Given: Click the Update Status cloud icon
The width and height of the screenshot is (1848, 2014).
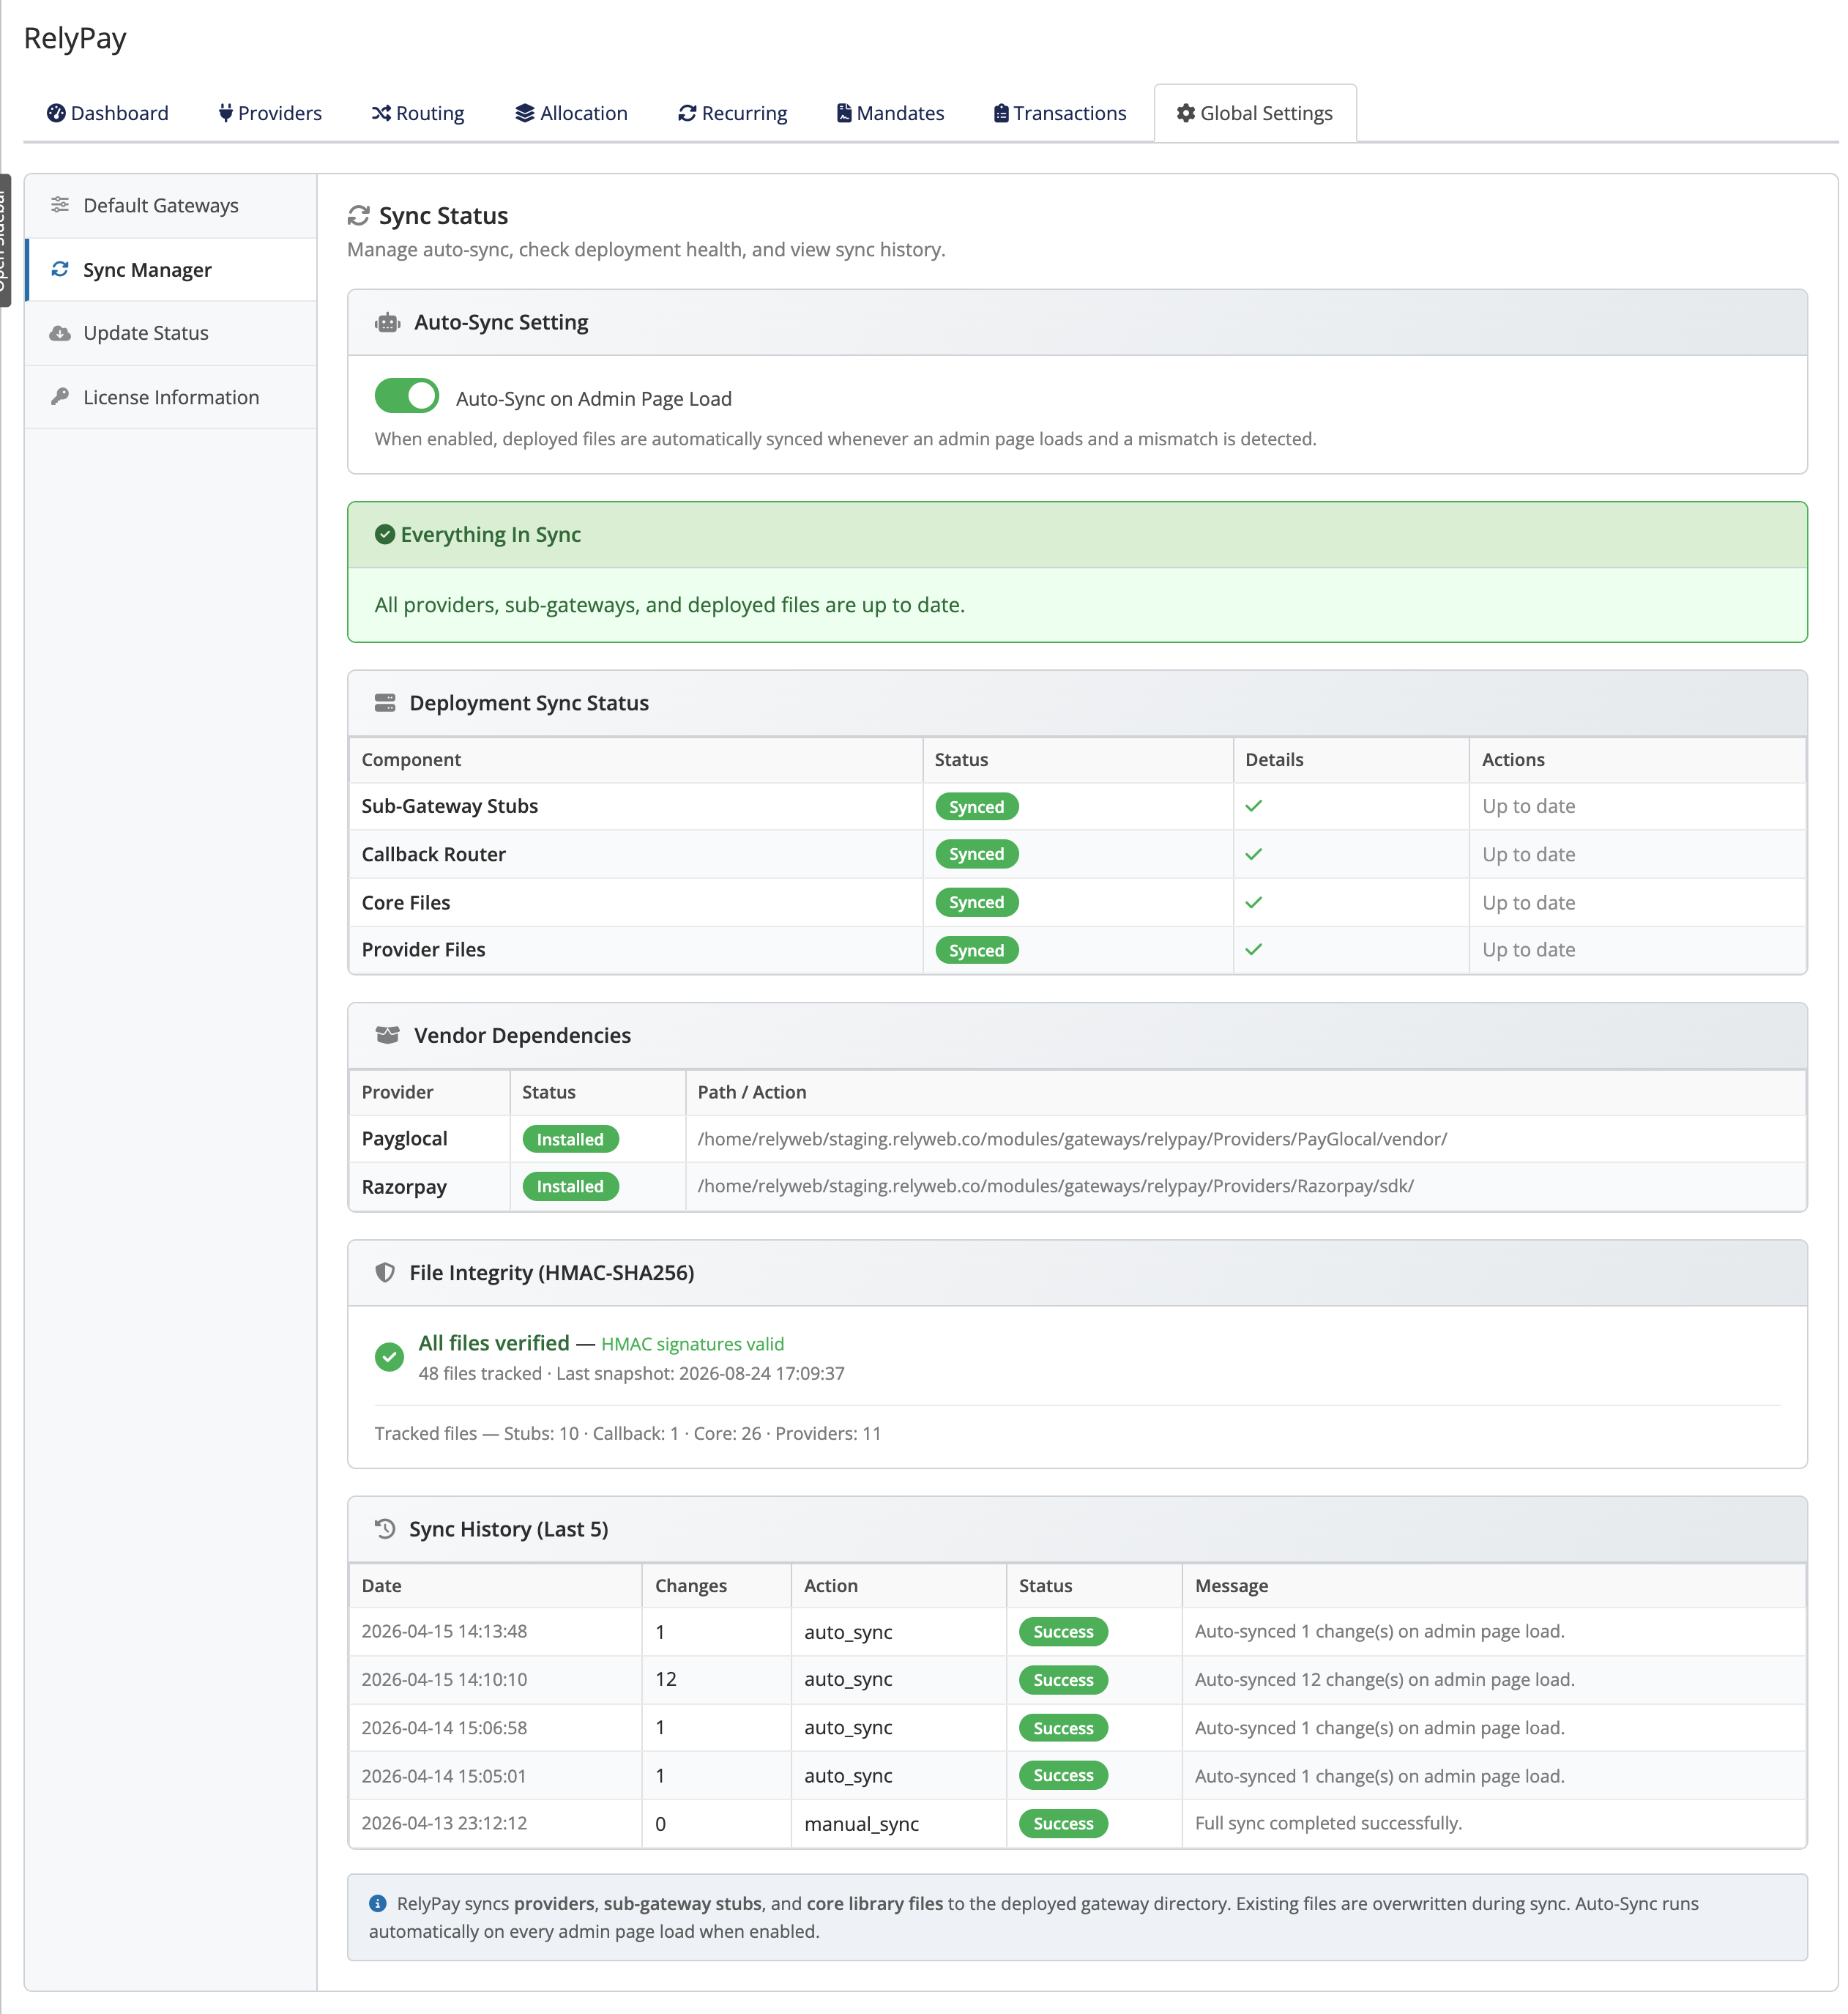Looking at the screenshot, I should click(60, 333).
